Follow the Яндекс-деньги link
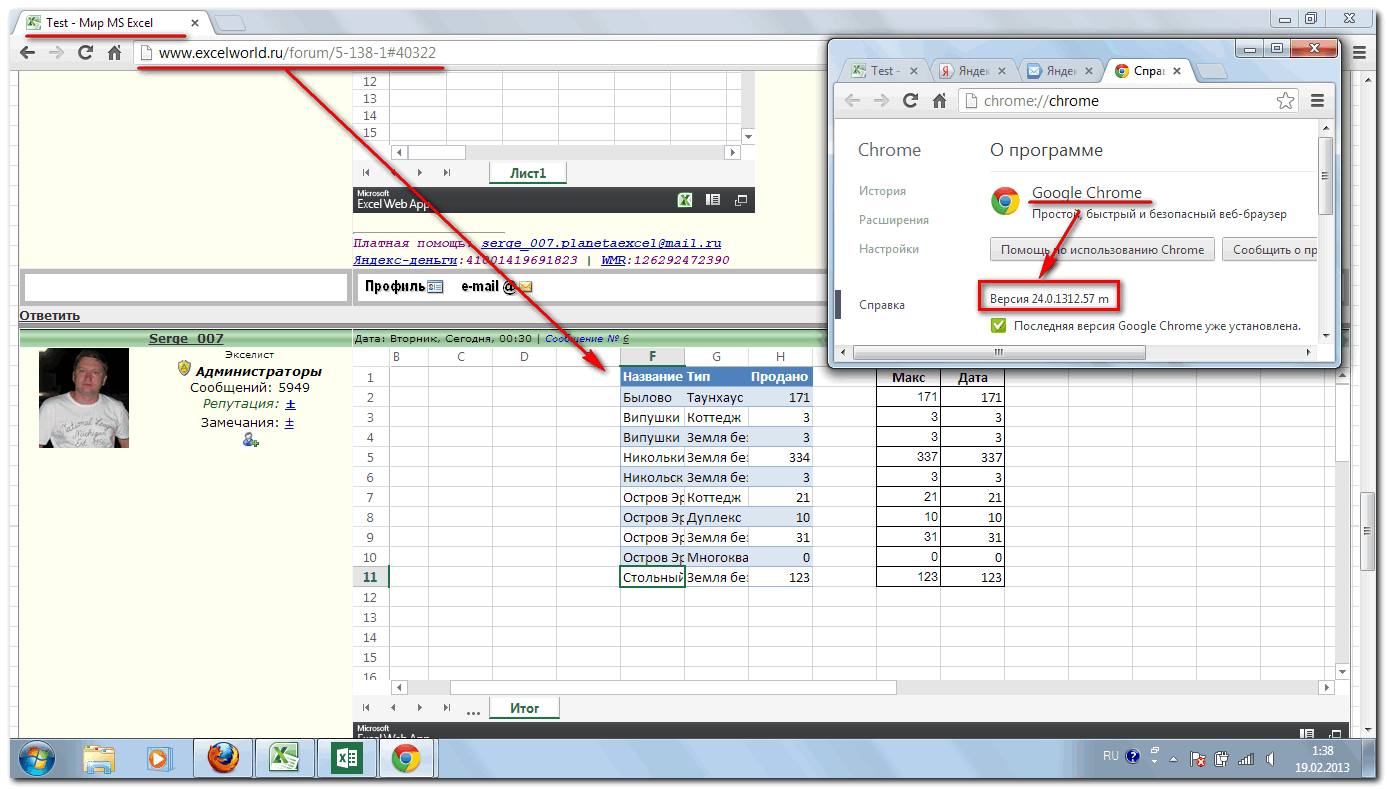Screen dimensions: 1387x789 pos(406,260)
